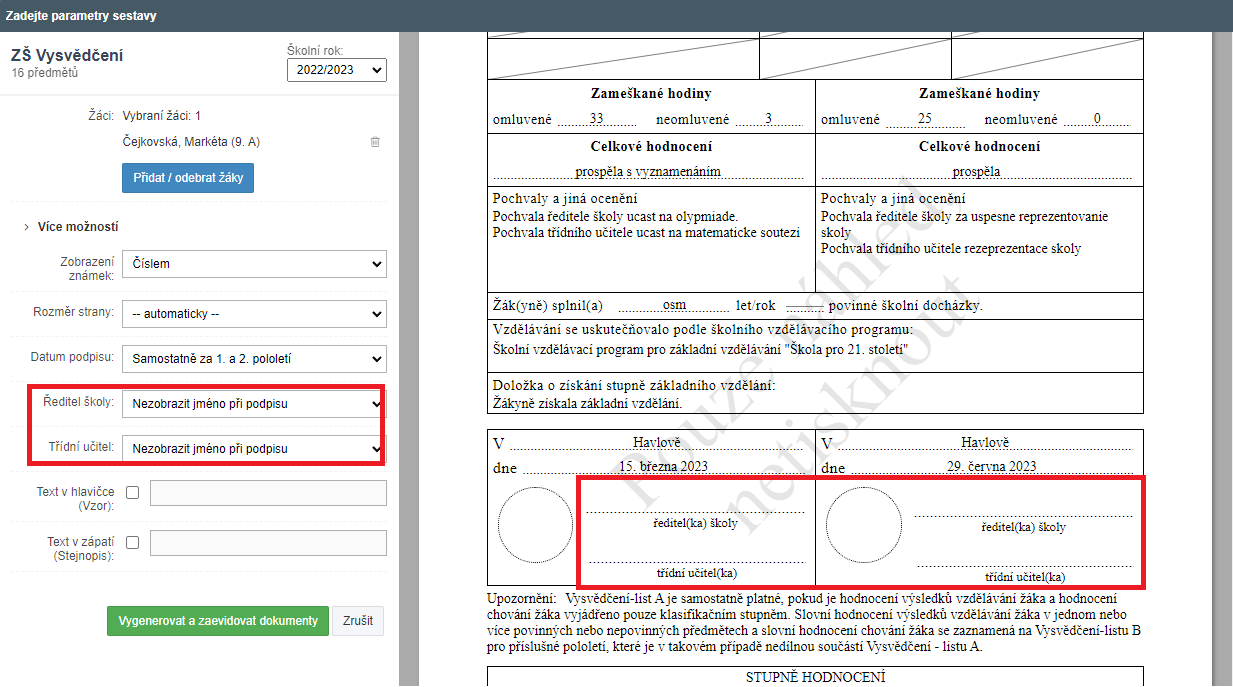Enable the Text v zápatí (Stejnopis) checkbox

133,542
